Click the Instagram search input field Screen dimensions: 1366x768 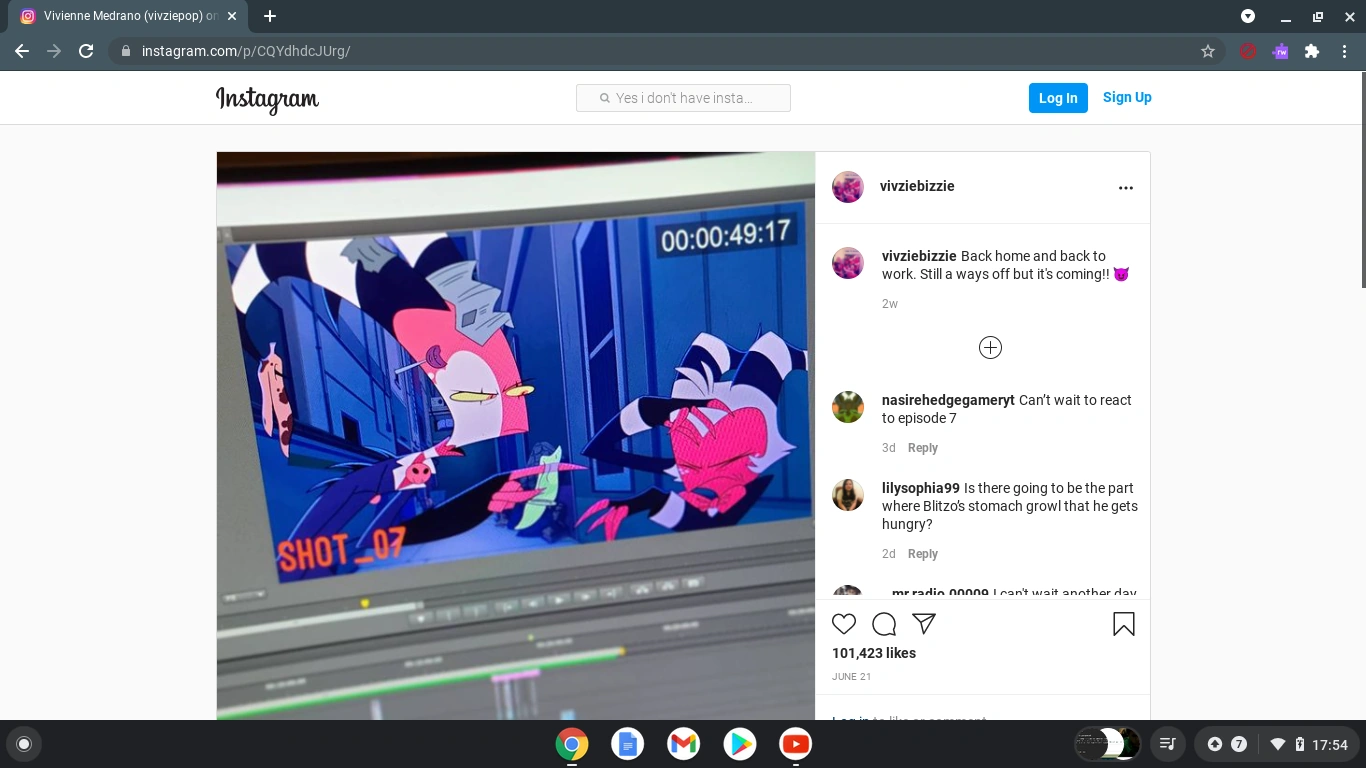[x=683, y=98]
